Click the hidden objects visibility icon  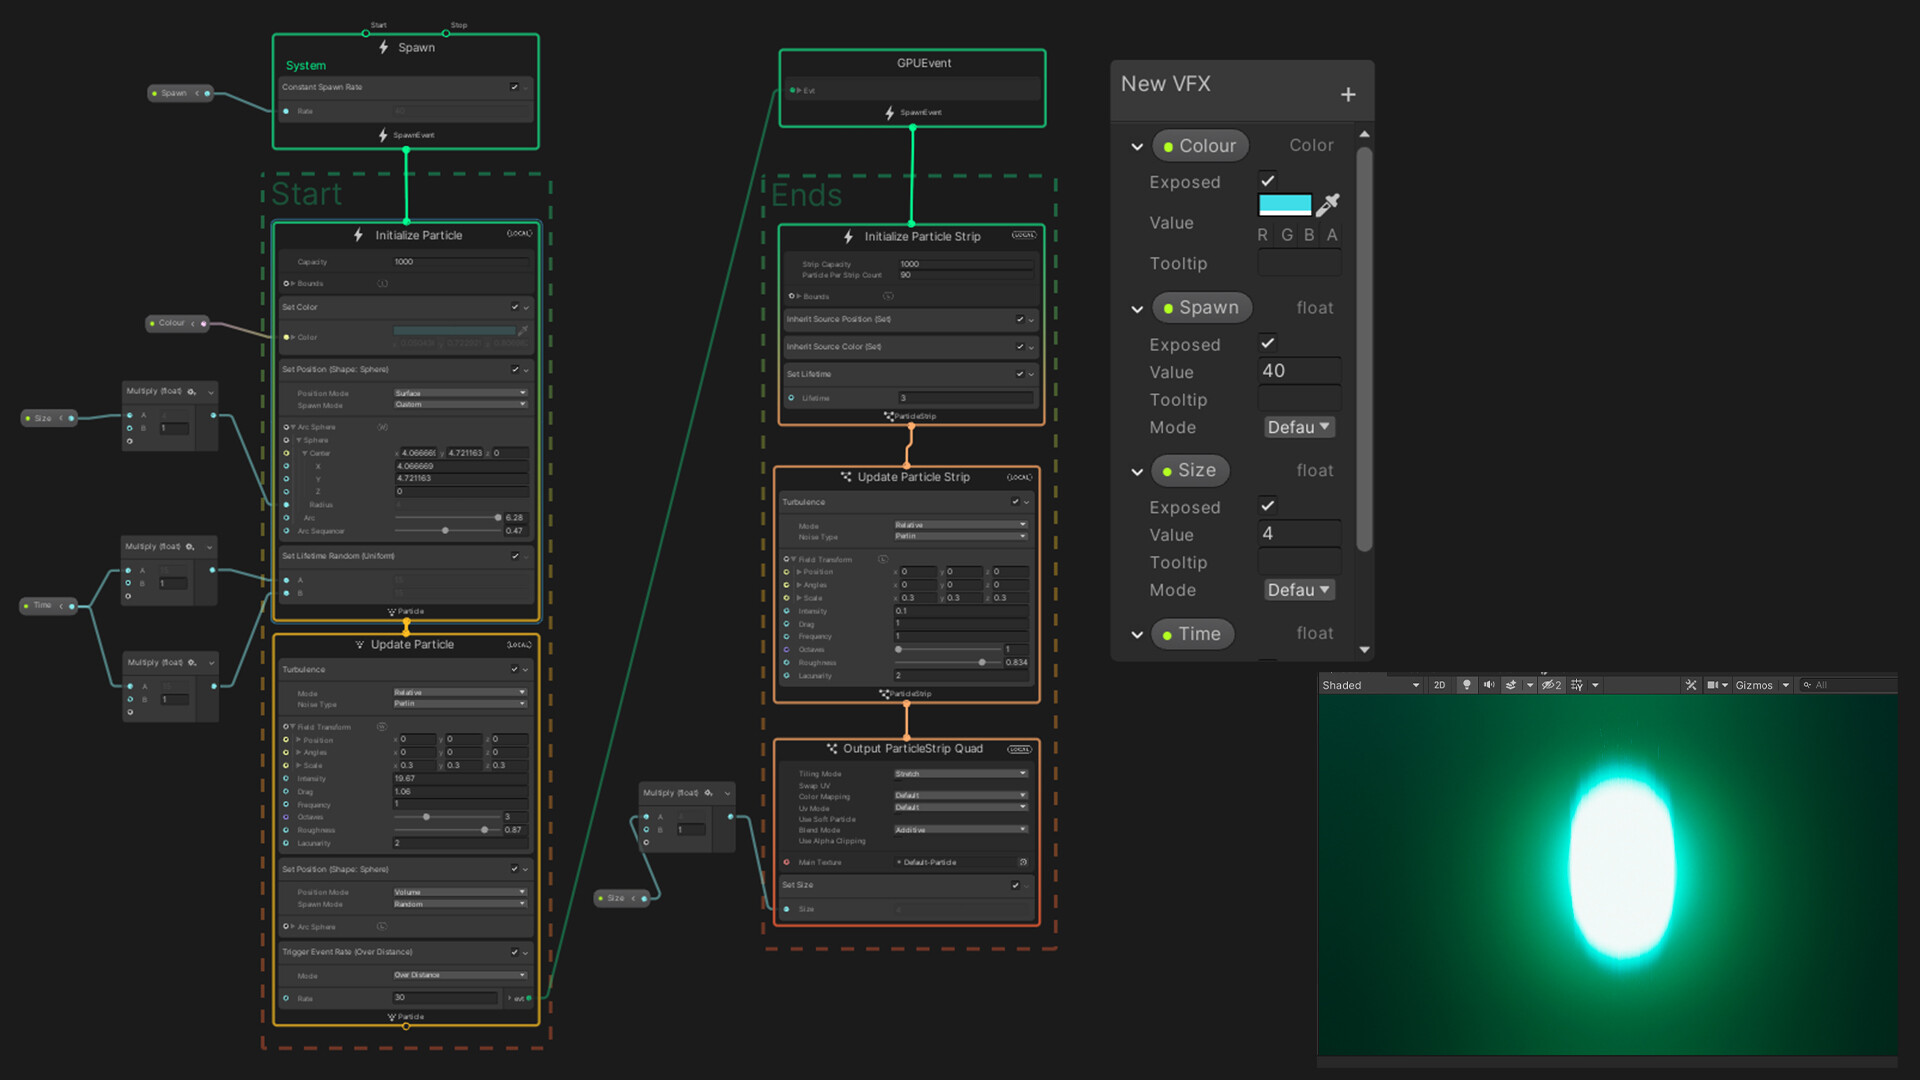(x=1550, y=685)
